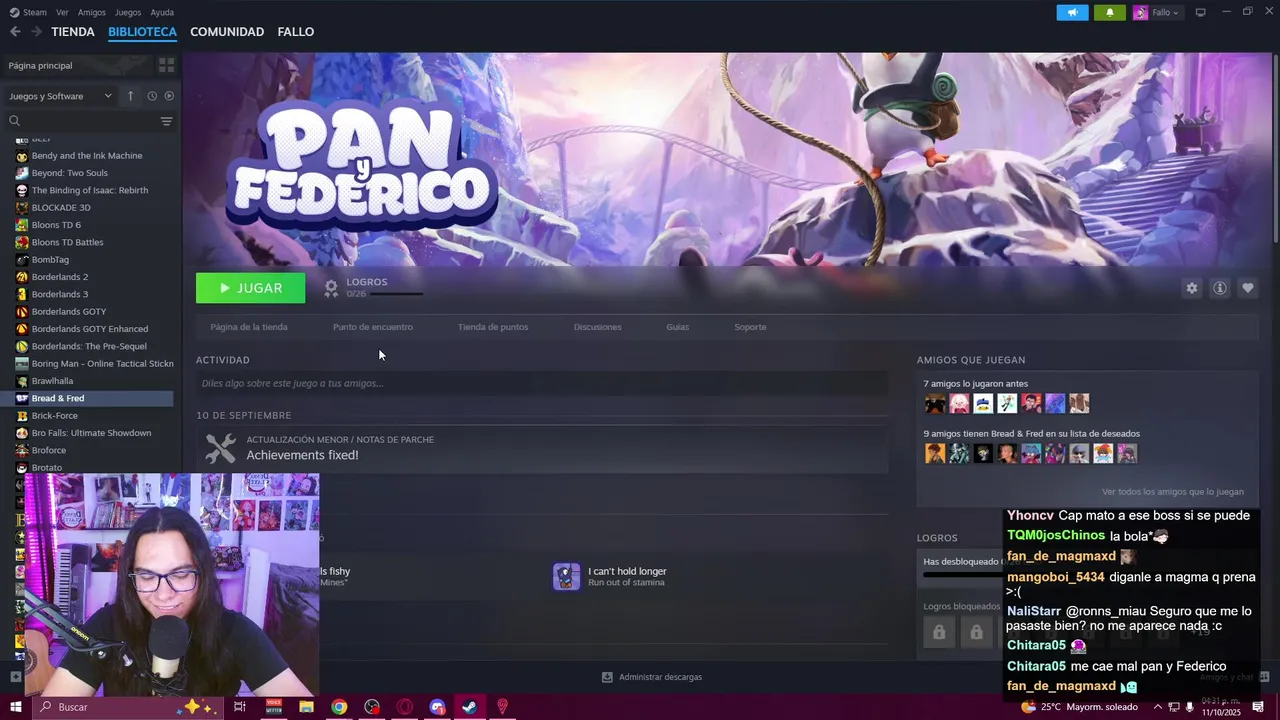The width and height of the screenshot is (1280, 720).
Task: Go to TIENDA tab
Action: click(73, 32)
